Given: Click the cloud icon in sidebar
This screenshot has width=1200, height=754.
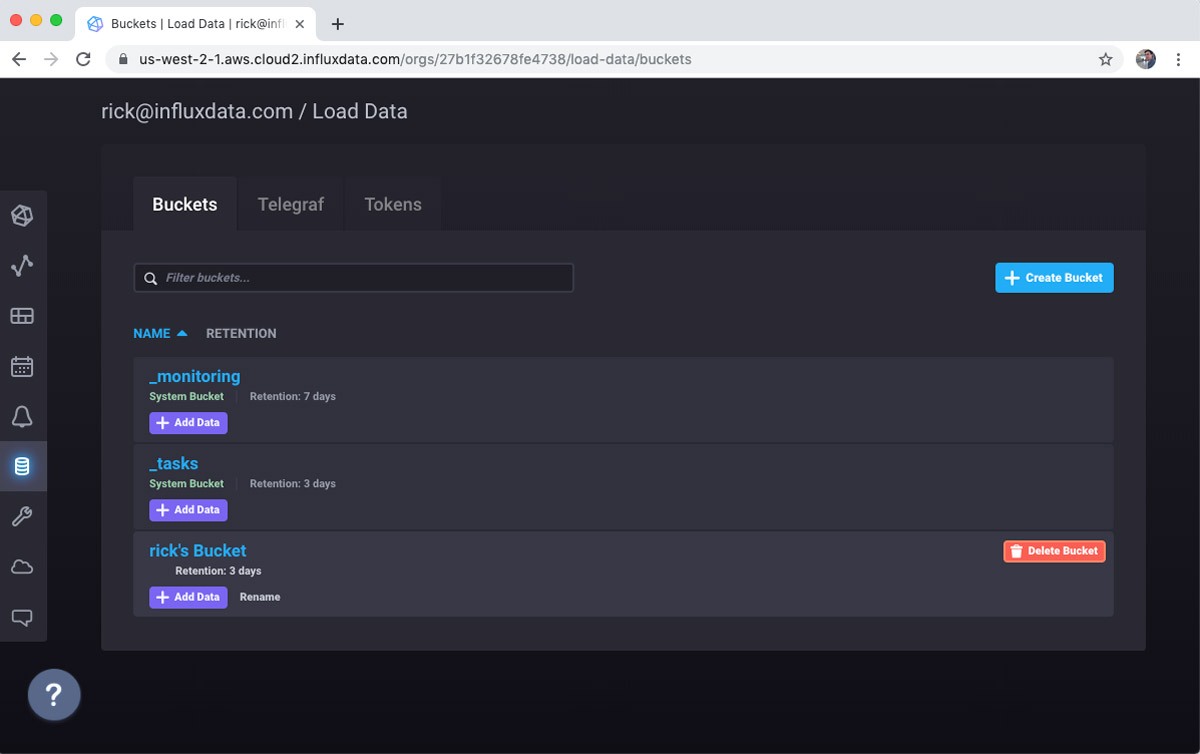Looking at the screenshot, I should click(22, 567).
